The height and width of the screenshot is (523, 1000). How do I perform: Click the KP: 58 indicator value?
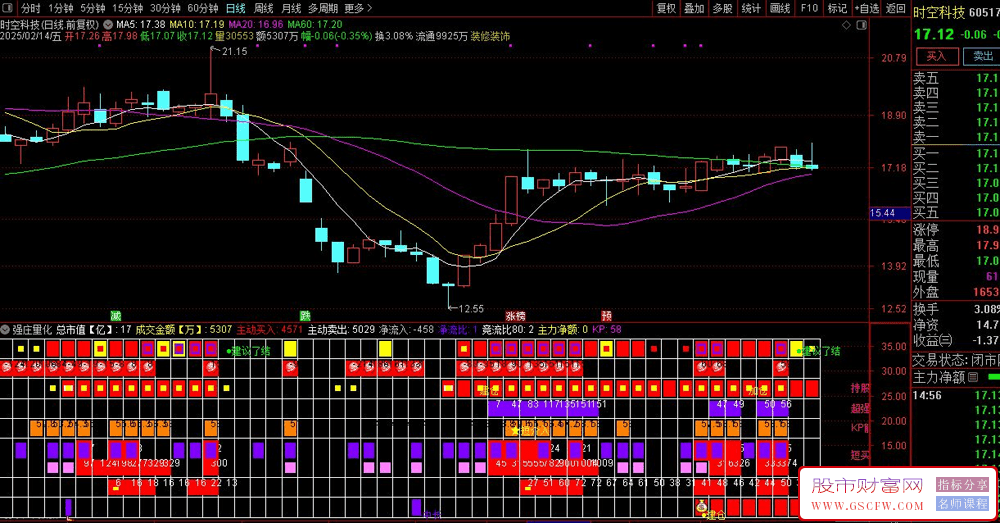(607, 330)
